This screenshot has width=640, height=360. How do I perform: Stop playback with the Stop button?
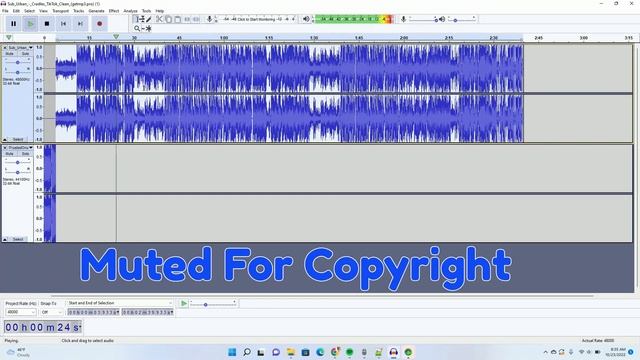coord(47,24)
